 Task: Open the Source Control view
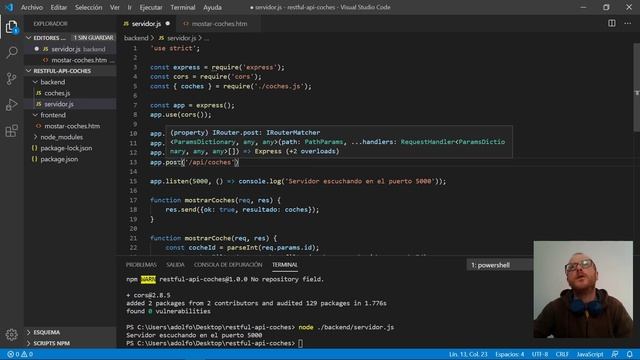(12, 79)
